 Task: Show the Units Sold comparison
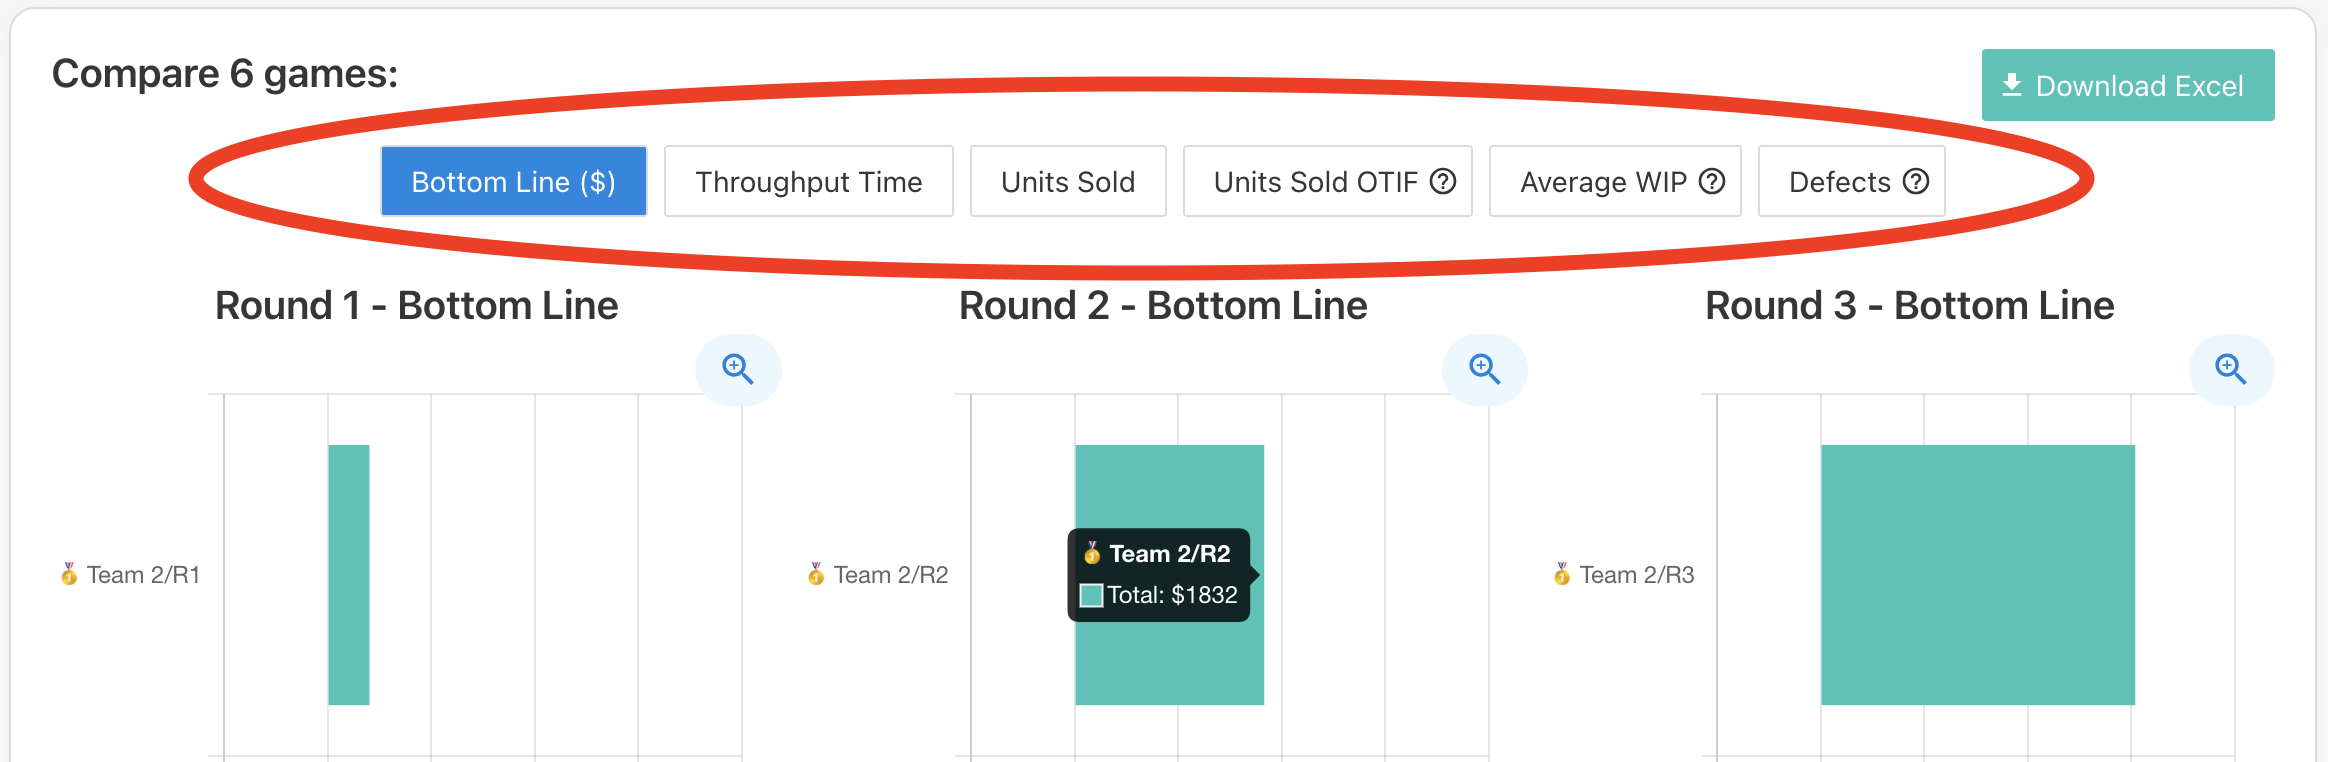click(1067, 181)
